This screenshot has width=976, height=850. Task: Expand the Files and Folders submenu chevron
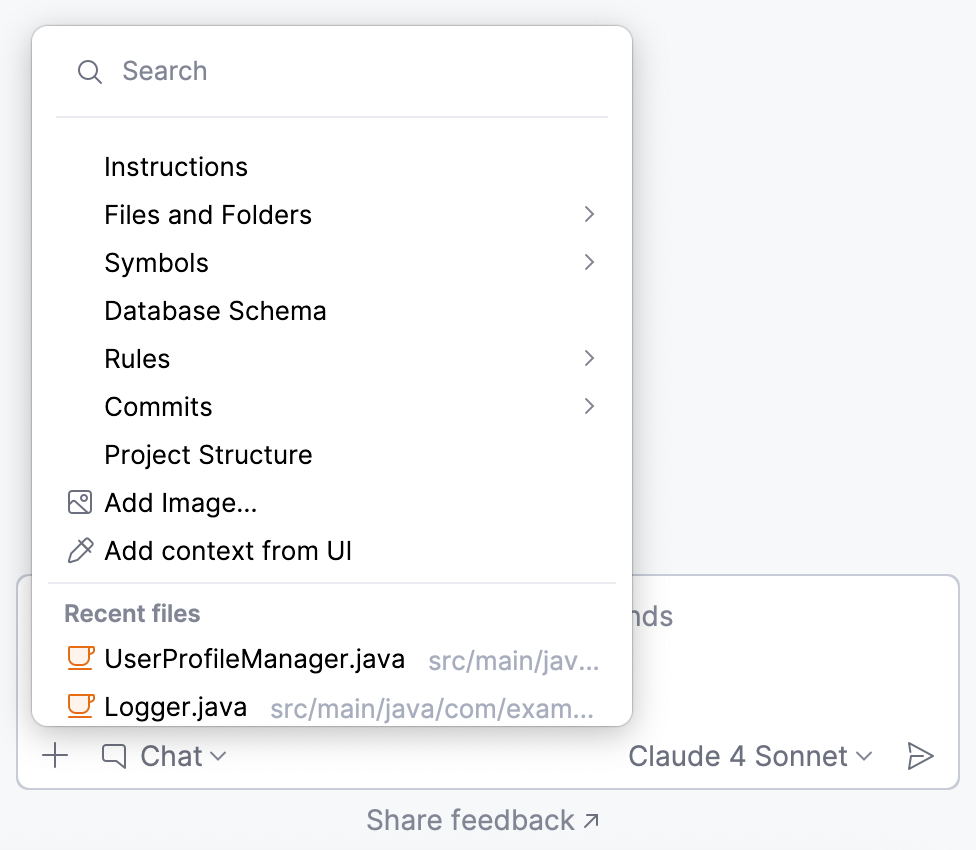tap(589, 214)
